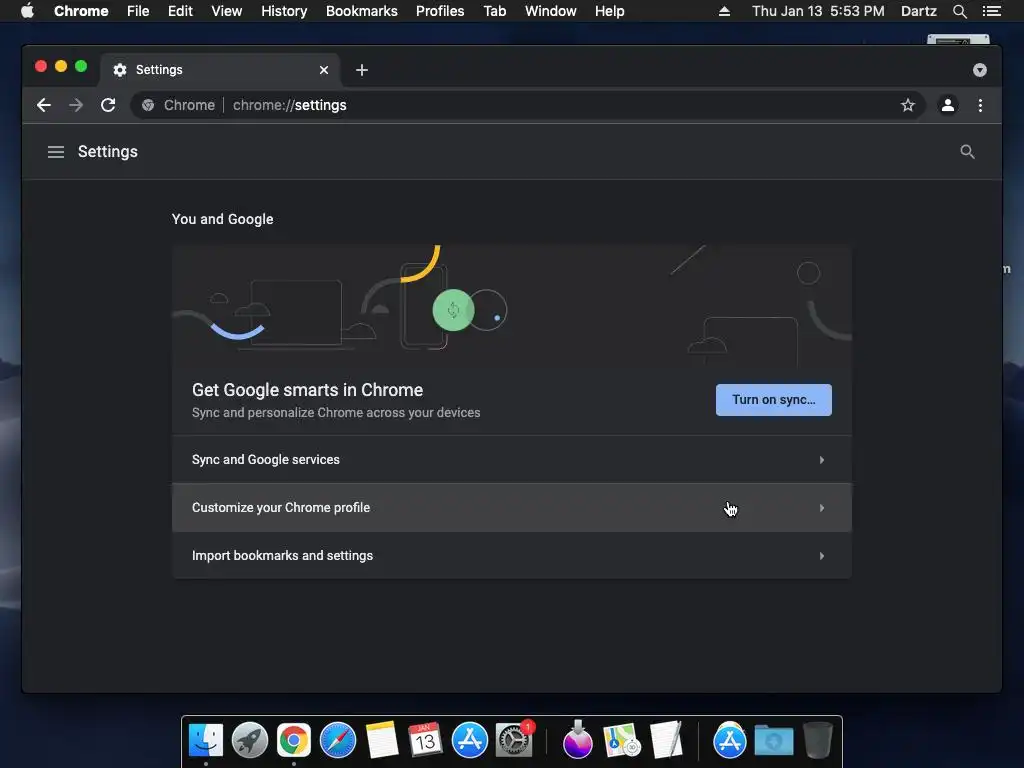The height and width of the screenshot is (768, 1024).
Task: Close the Settings tab
Action: click(x=323, y=70)
